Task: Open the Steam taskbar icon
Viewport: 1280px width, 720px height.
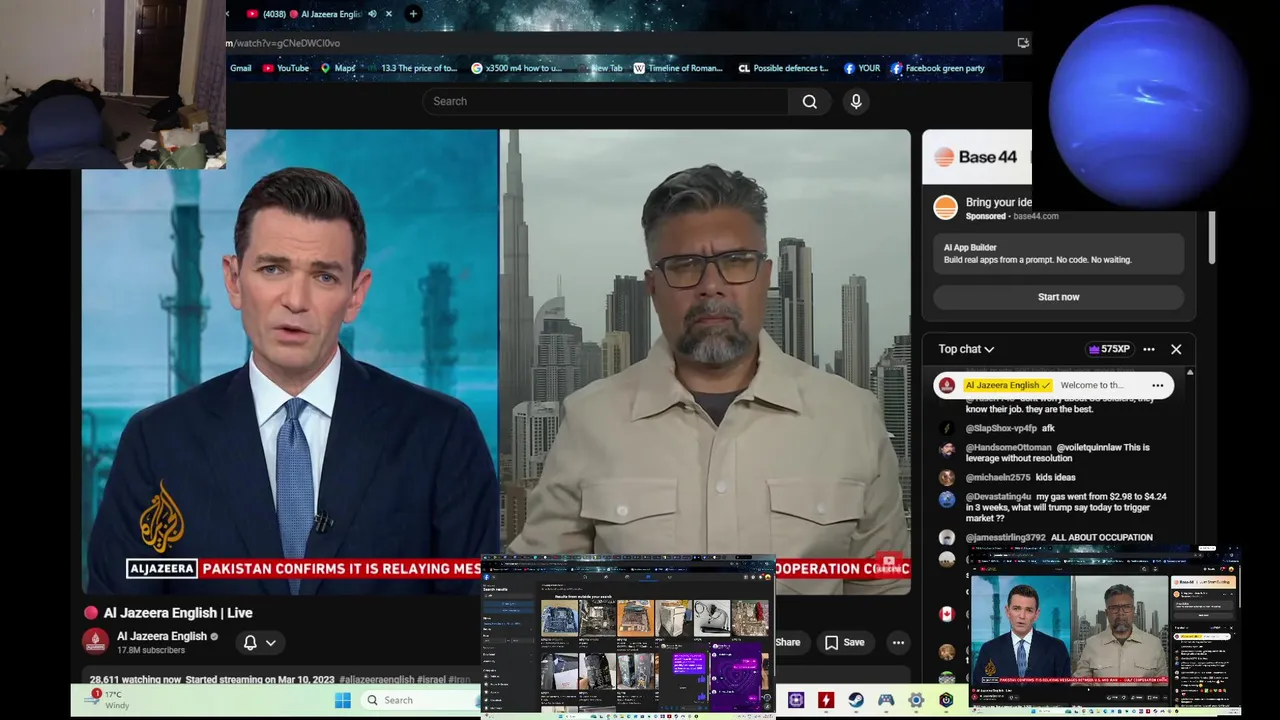Action: point(856,700)
